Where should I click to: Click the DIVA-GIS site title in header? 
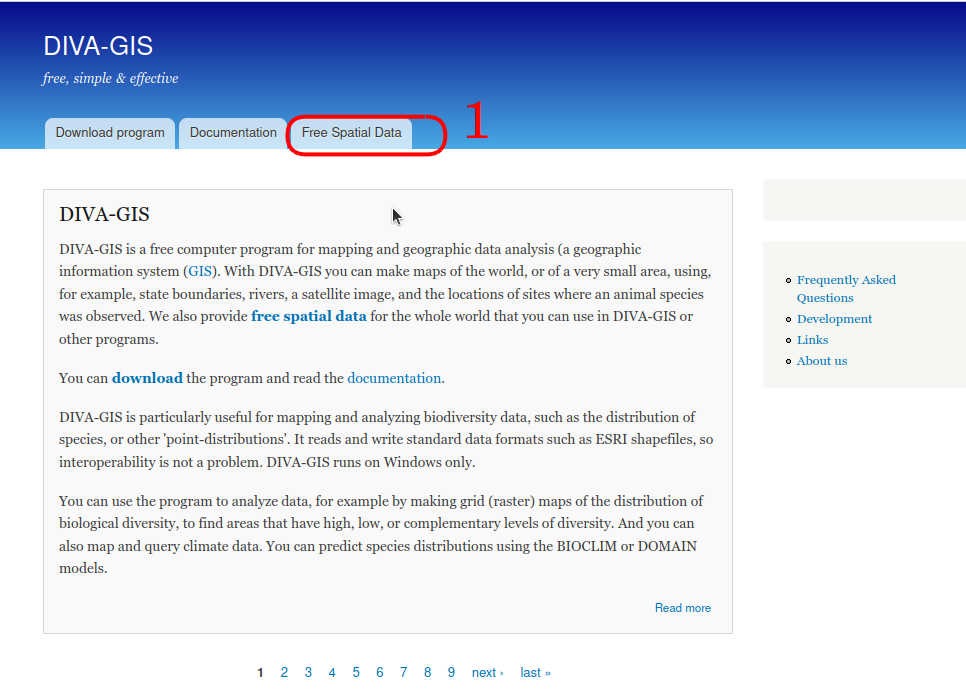(x=98, y=46)
